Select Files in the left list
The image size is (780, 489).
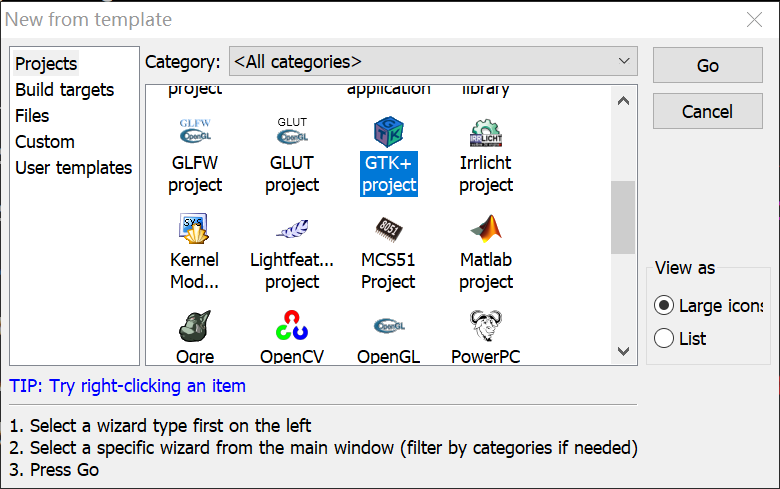pyautogui.click(x=32, y=116)
